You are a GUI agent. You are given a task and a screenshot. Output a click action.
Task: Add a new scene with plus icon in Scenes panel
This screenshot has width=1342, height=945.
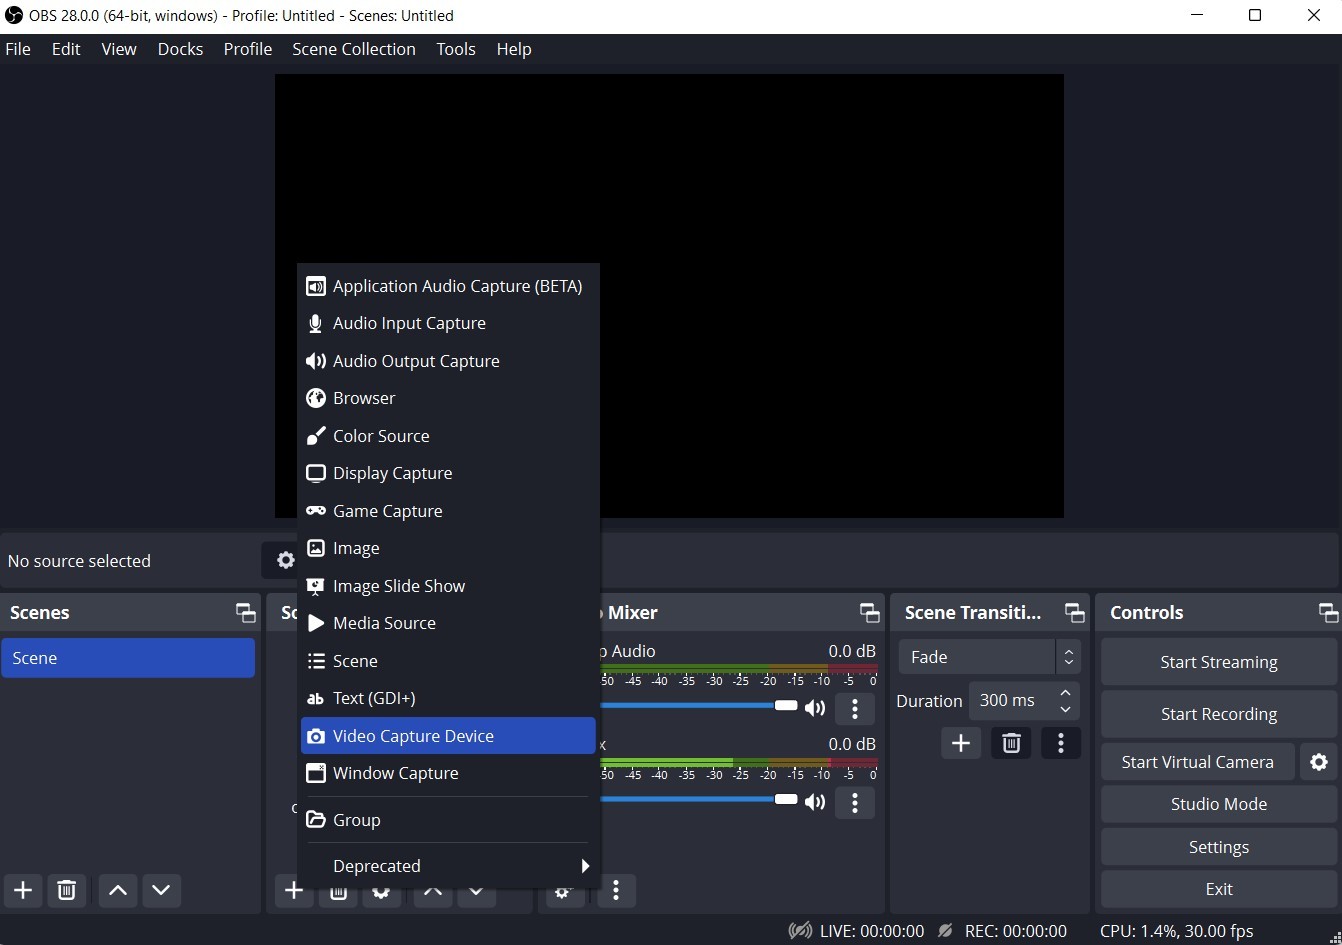click(x=23, y=890)
